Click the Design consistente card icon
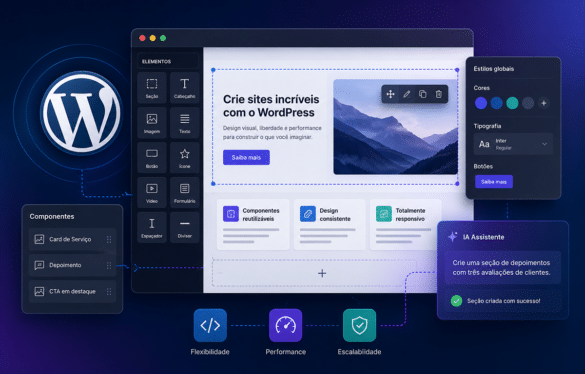Viewport: 585px width, 374px height. click(308, 214)
